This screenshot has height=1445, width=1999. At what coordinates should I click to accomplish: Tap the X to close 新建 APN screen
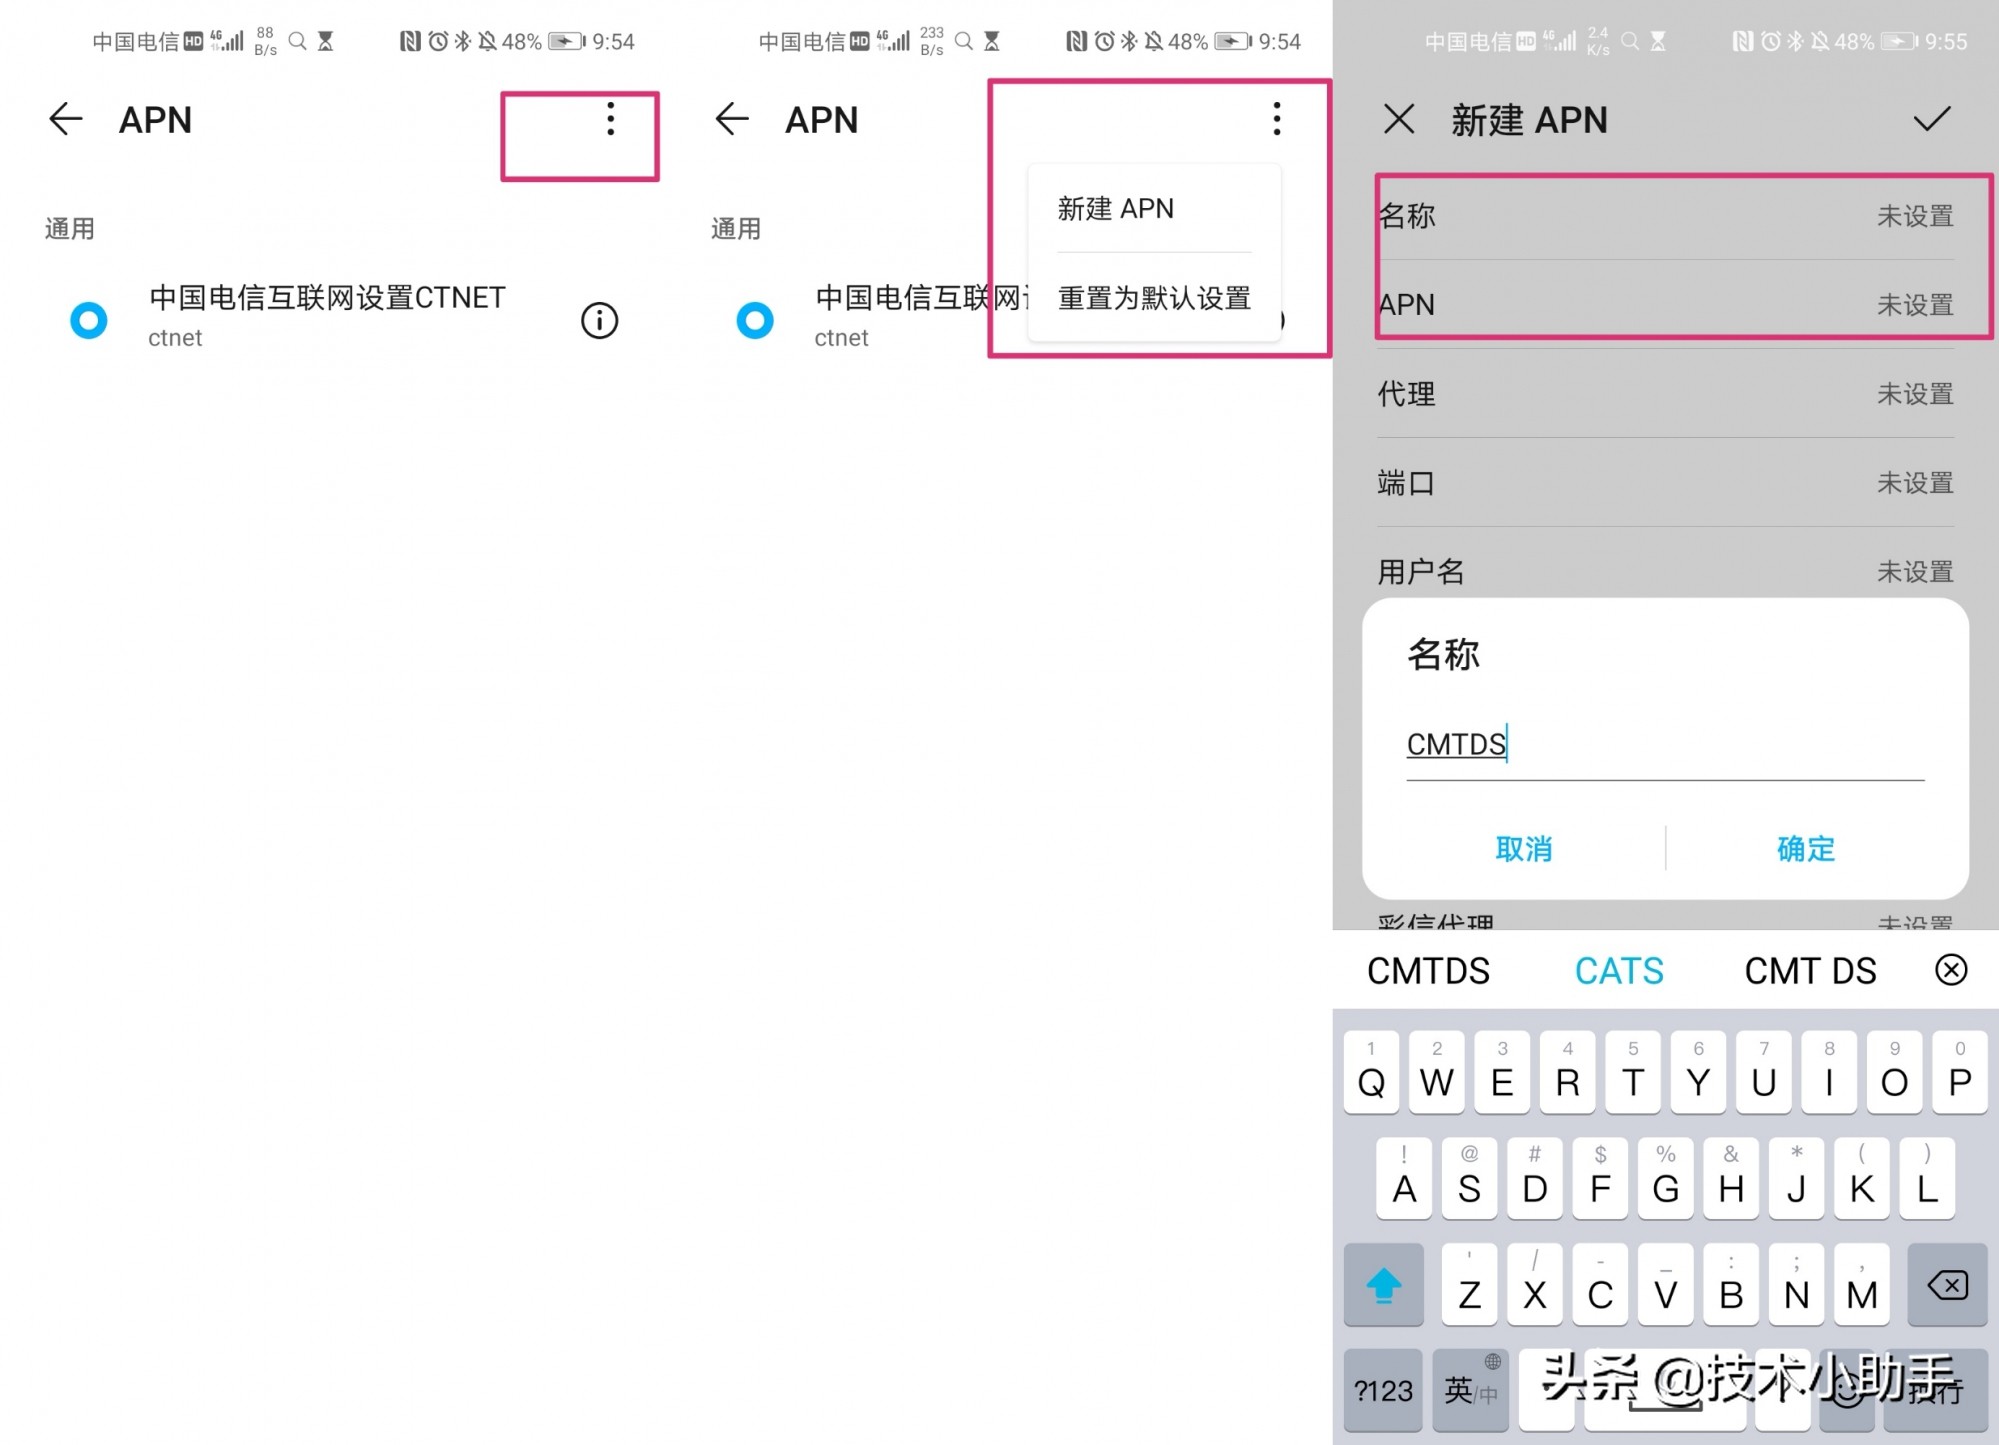pyautogui.click(x=1398, y=119)
